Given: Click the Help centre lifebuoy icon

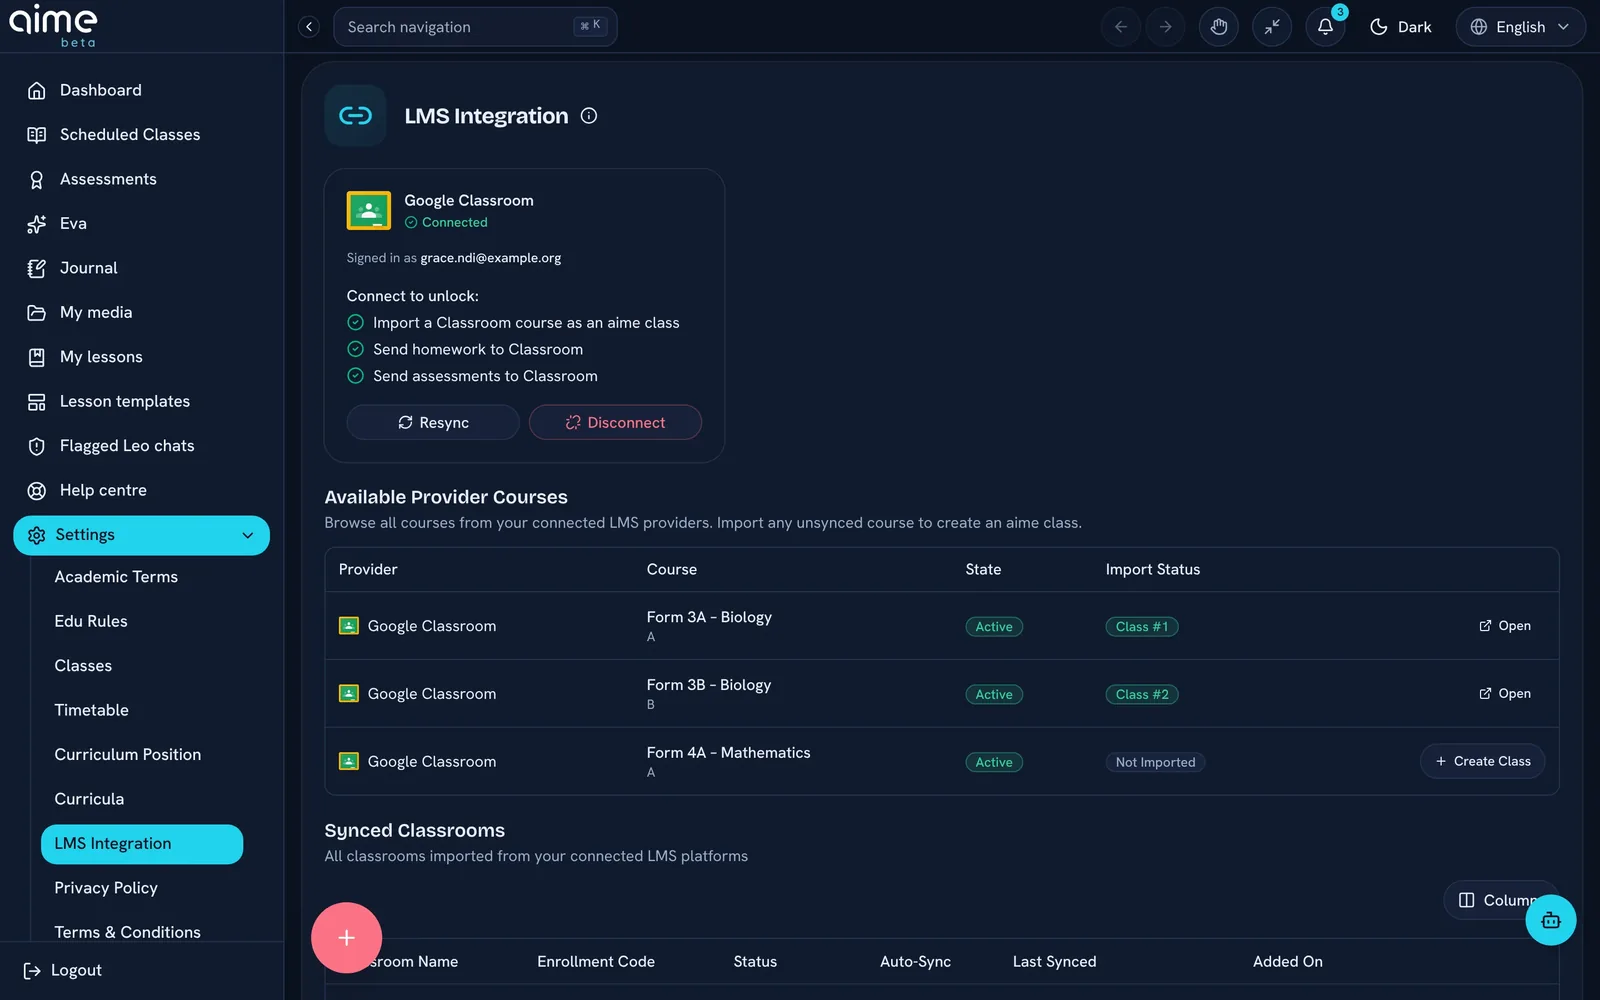Looking at the screenshot, I should pyautogui.click(x=37, y=491).
